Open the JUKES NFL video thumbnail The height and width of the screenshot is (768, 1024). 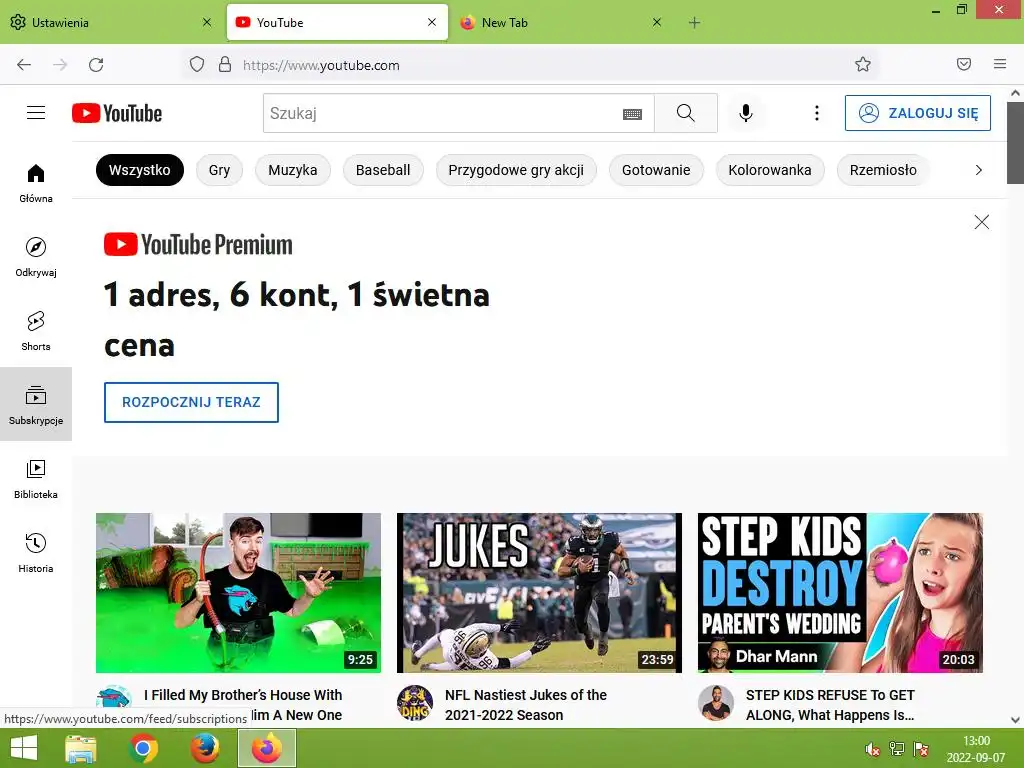[539, 593]
